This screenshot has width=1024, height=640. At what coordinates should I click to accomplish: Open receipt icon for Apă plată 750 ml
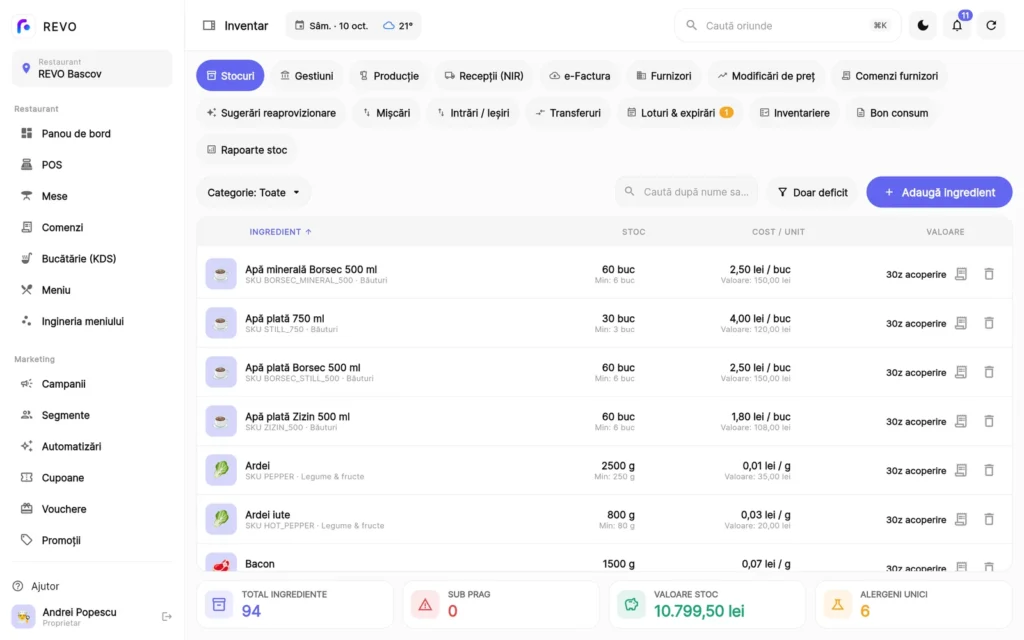click(x=961, y=323)
